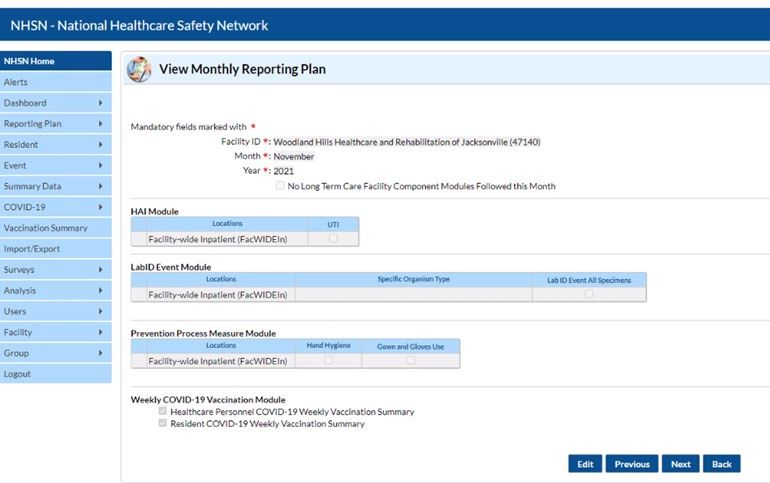Image resolution: width=770 pixels, height=483 pixels.
Task: Click the empty Specific Organism Type cell
Action: pyautogui.click(x=413, y=295)
